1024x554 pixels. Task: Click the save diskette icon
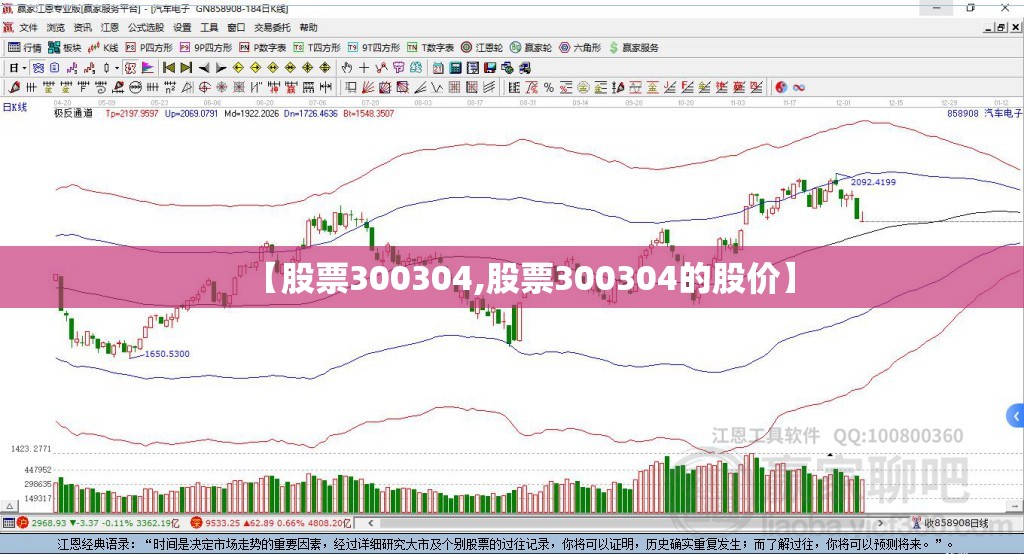[490, 68]
